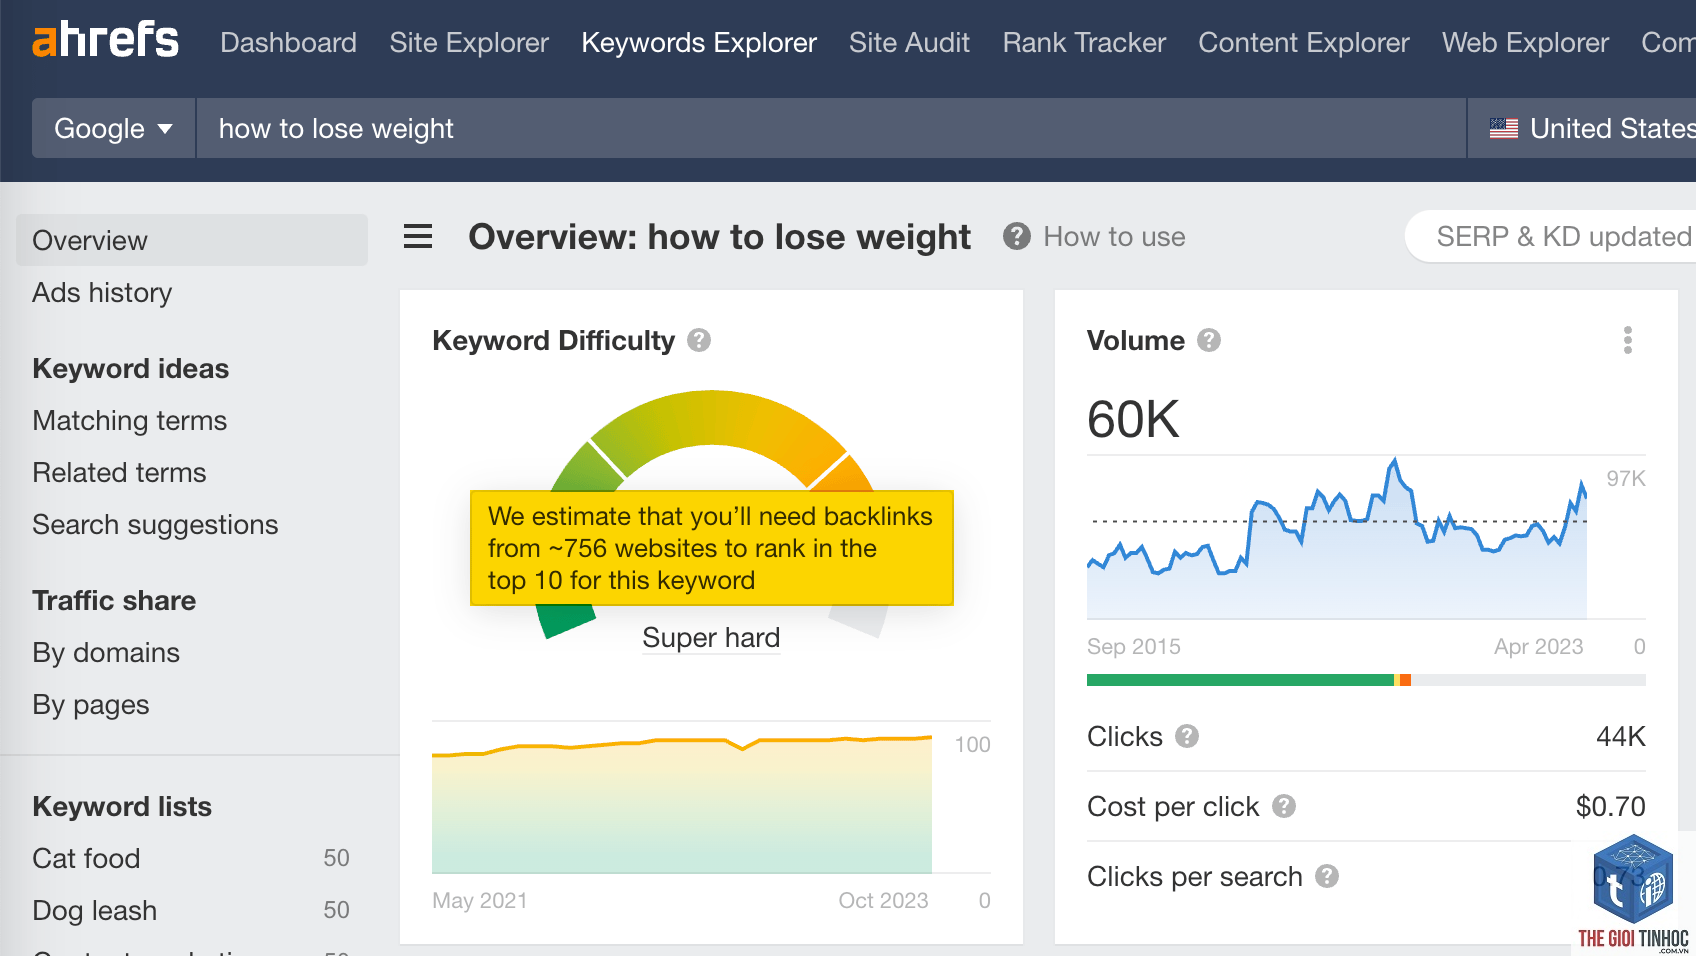Image resolution: width=1696 pixels, height=956 pixels.
Task: Click the ahrefs logo
Action: [106, 41]
